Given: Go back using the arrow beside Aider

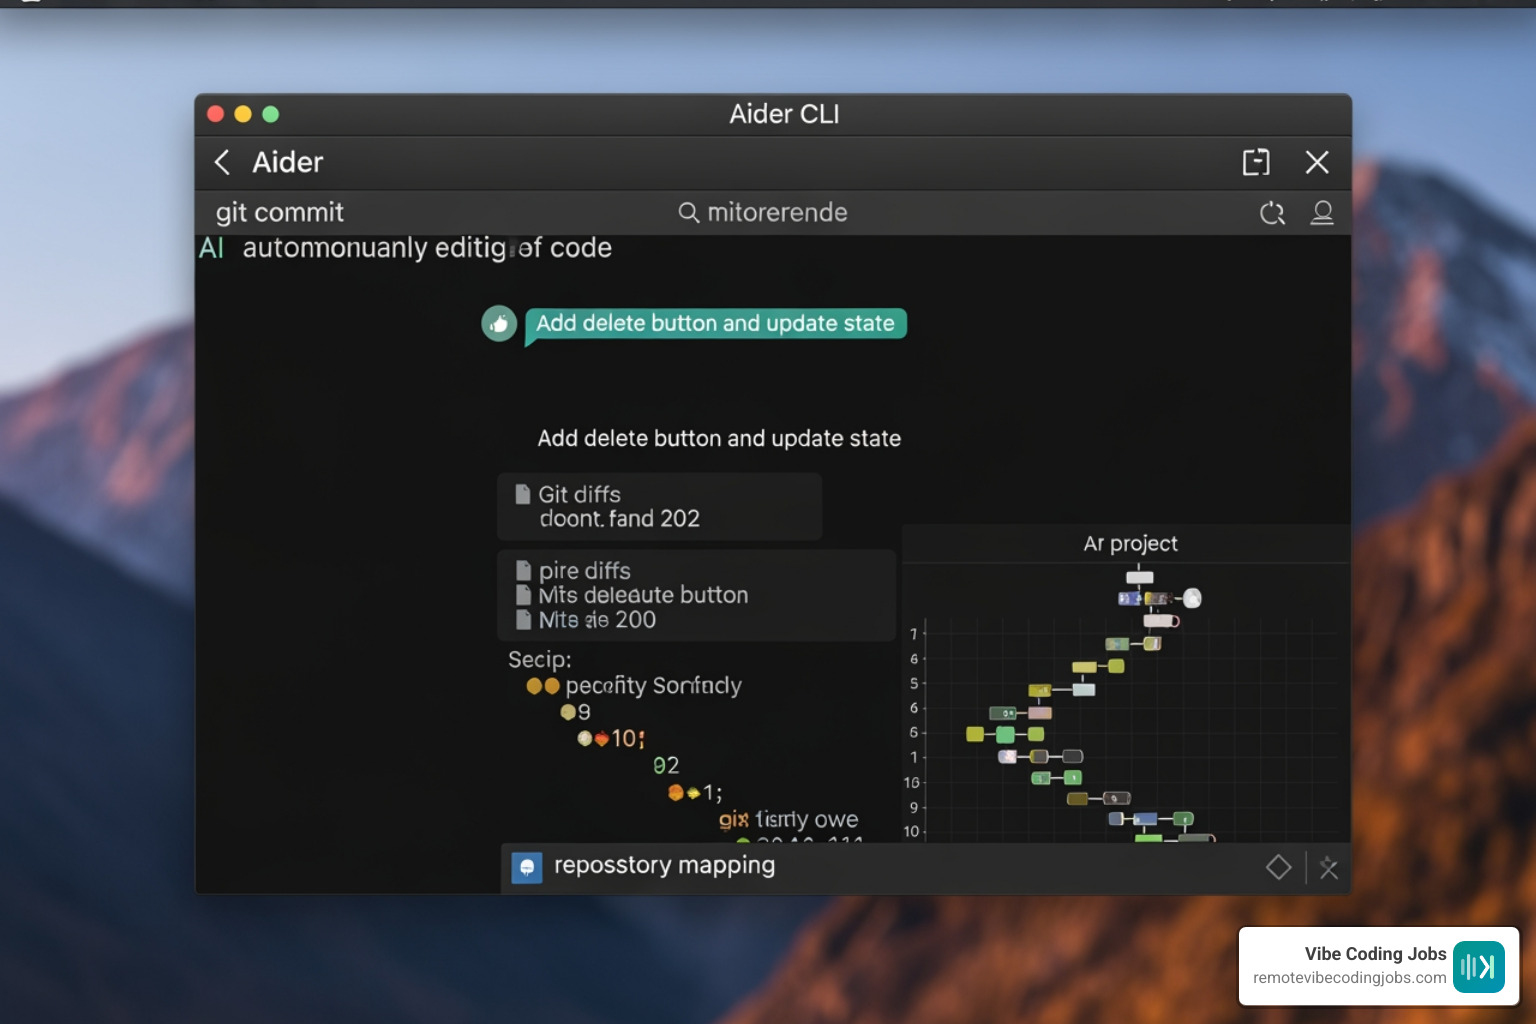Looking at the screenshot, I should coord(222,162).
